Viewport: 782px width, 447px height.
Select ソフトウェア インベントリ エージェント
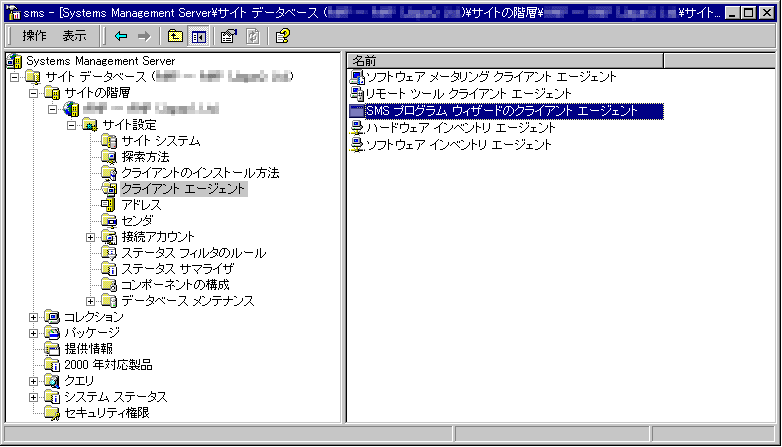(458, 145)
